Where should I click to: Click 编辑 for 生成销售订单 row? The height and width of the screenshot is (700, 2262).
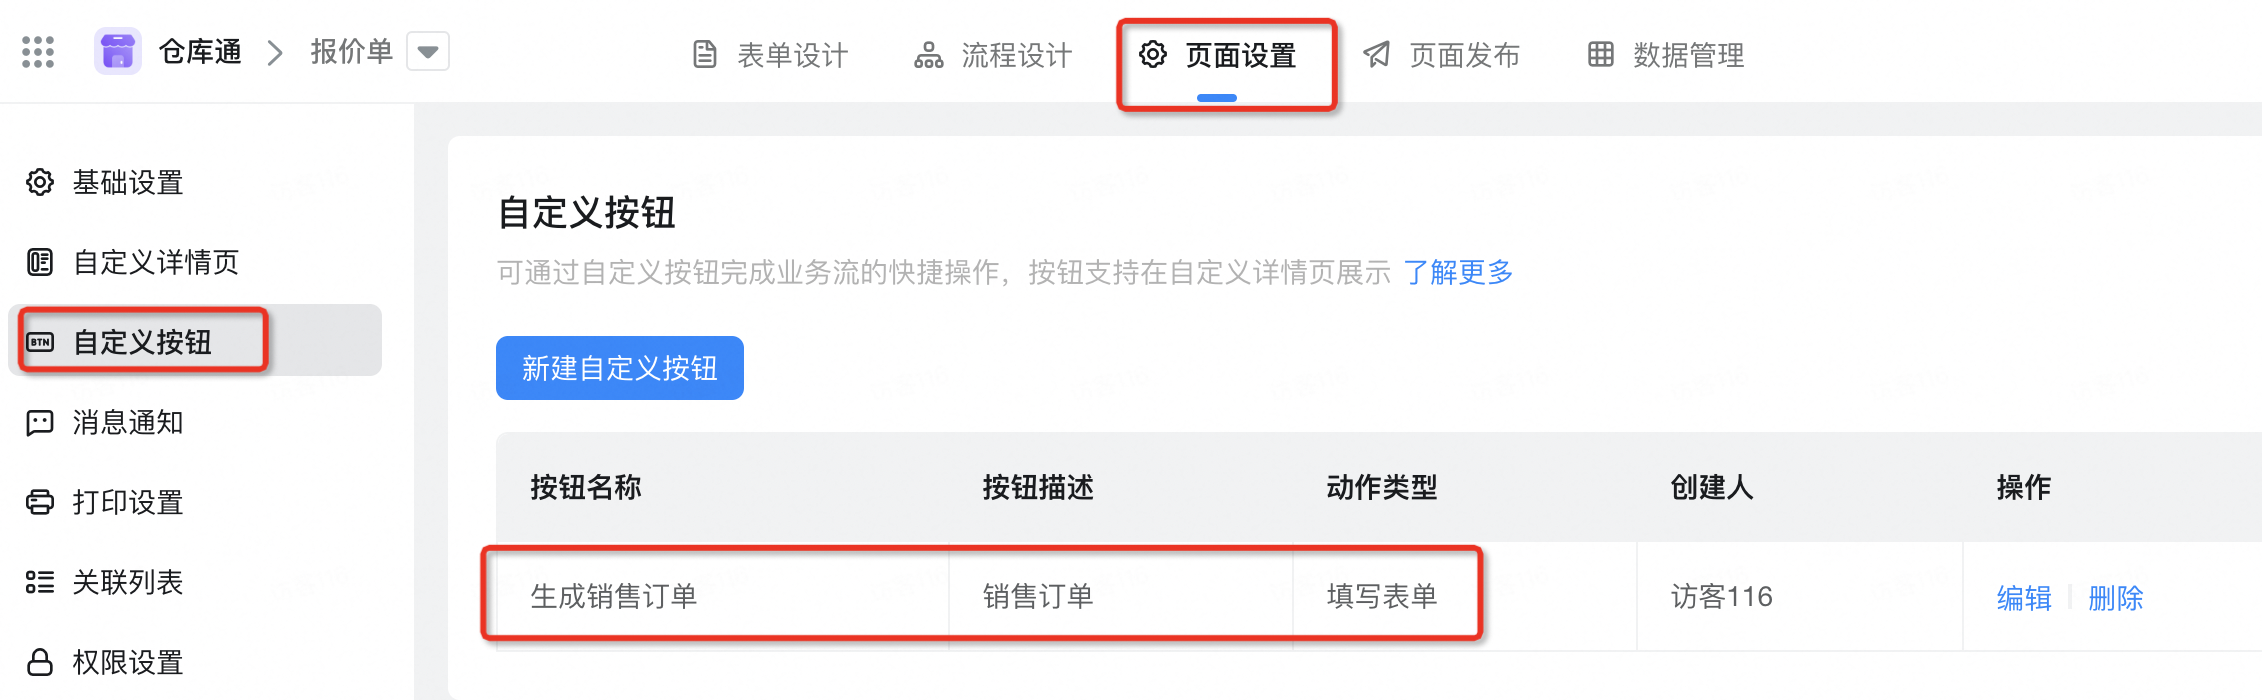(2024, 598)
